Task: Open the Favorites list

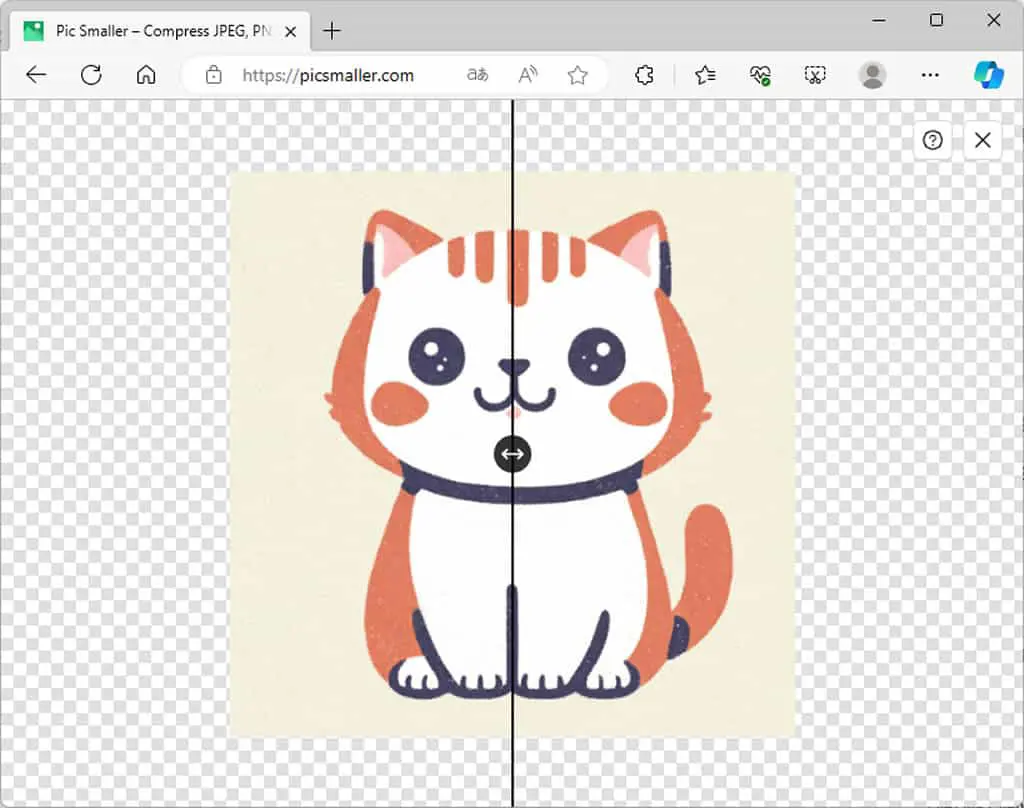Action: [705, 75]
